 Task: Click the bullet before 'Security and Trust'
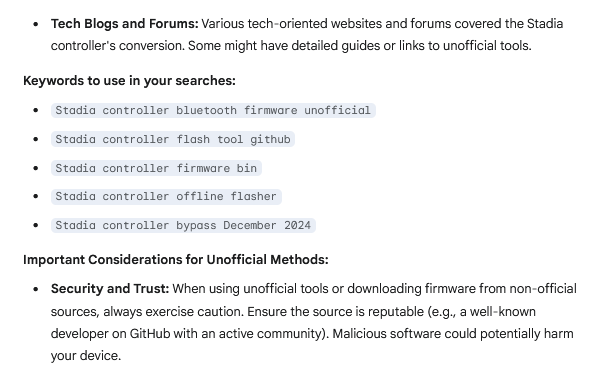pos(36,289)
